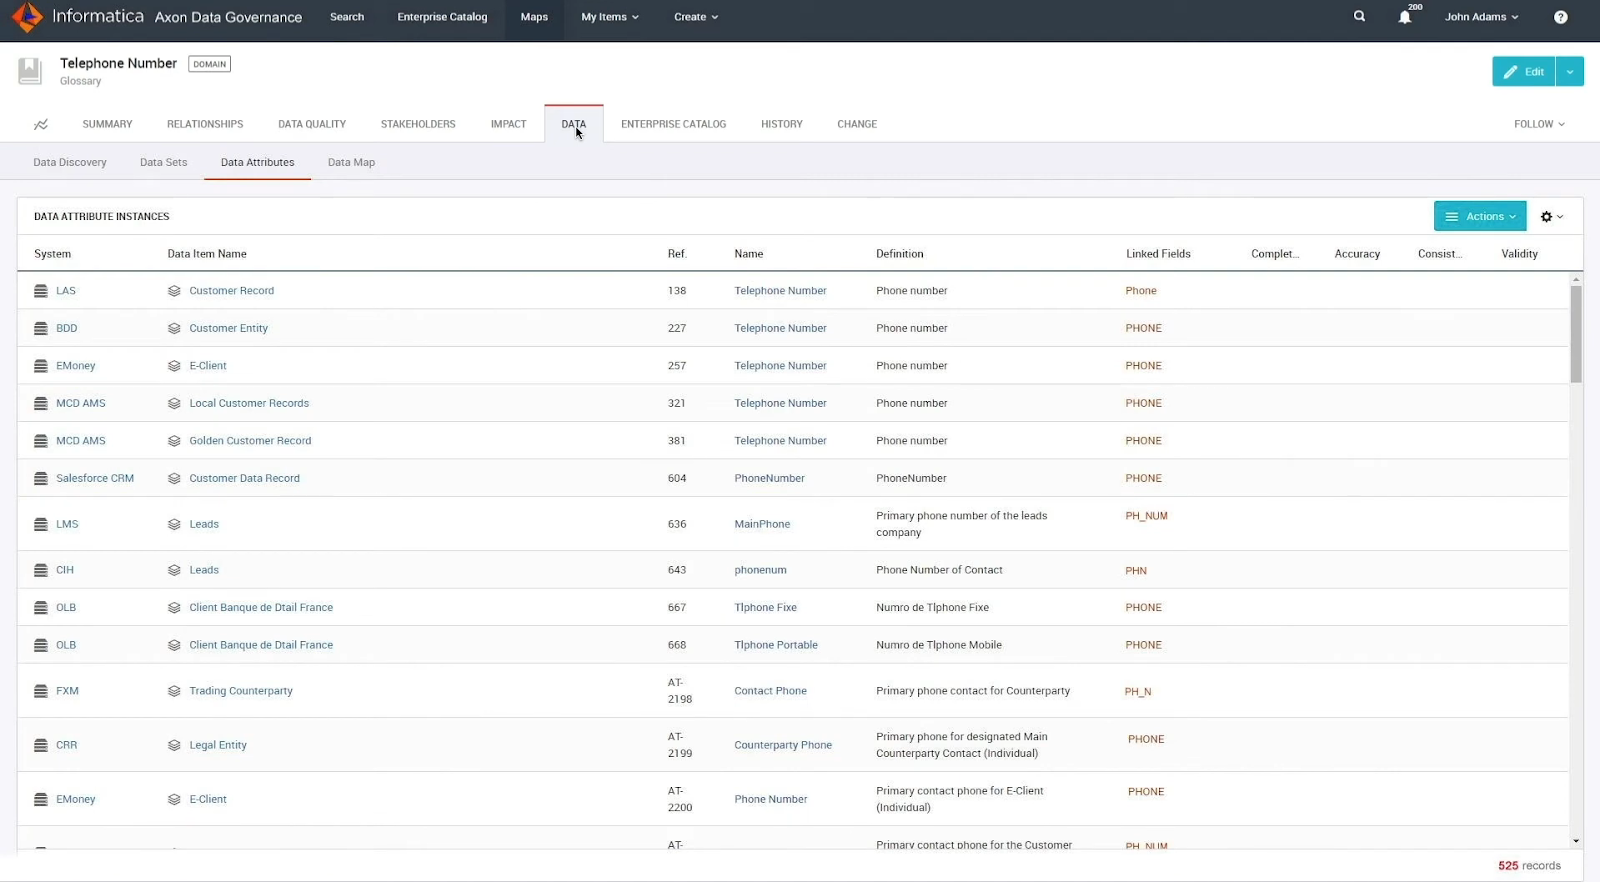Open the Golden Customer Record link
1600x882 pixels.
[x=250, y=441]
